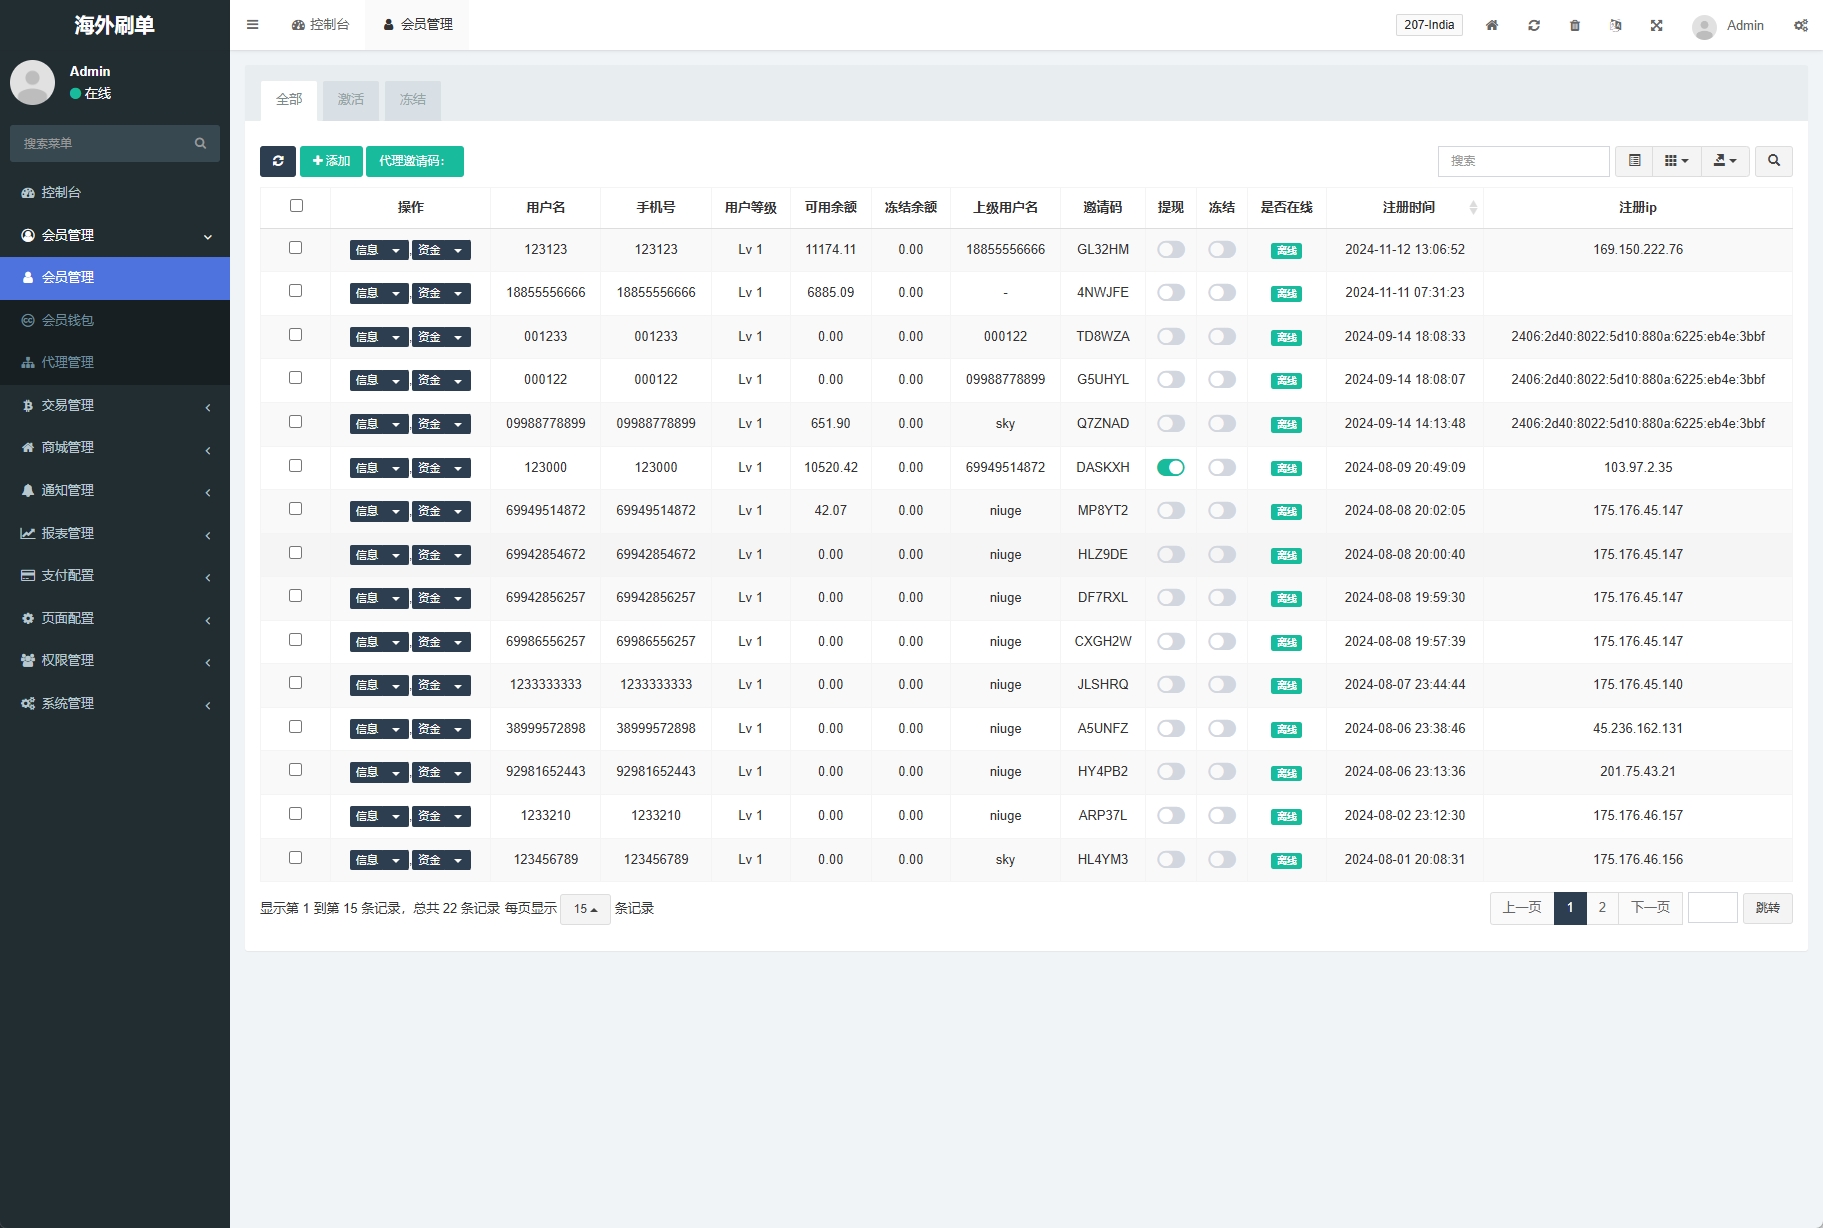Sort by the 注册时间 column header
This screenshot has width=1823, height=1228.
(1408, 207)
